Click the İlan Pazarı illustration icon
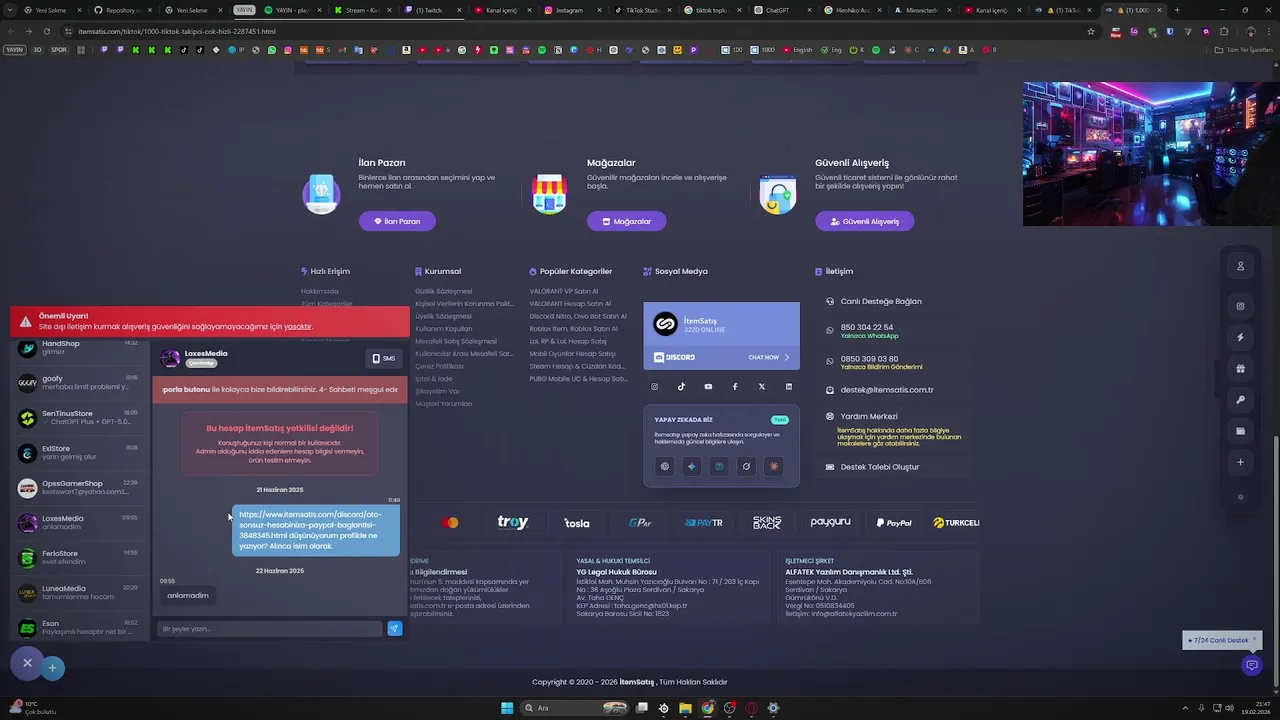This screenshot has width=1280, height=720. [x=321, y=194]
